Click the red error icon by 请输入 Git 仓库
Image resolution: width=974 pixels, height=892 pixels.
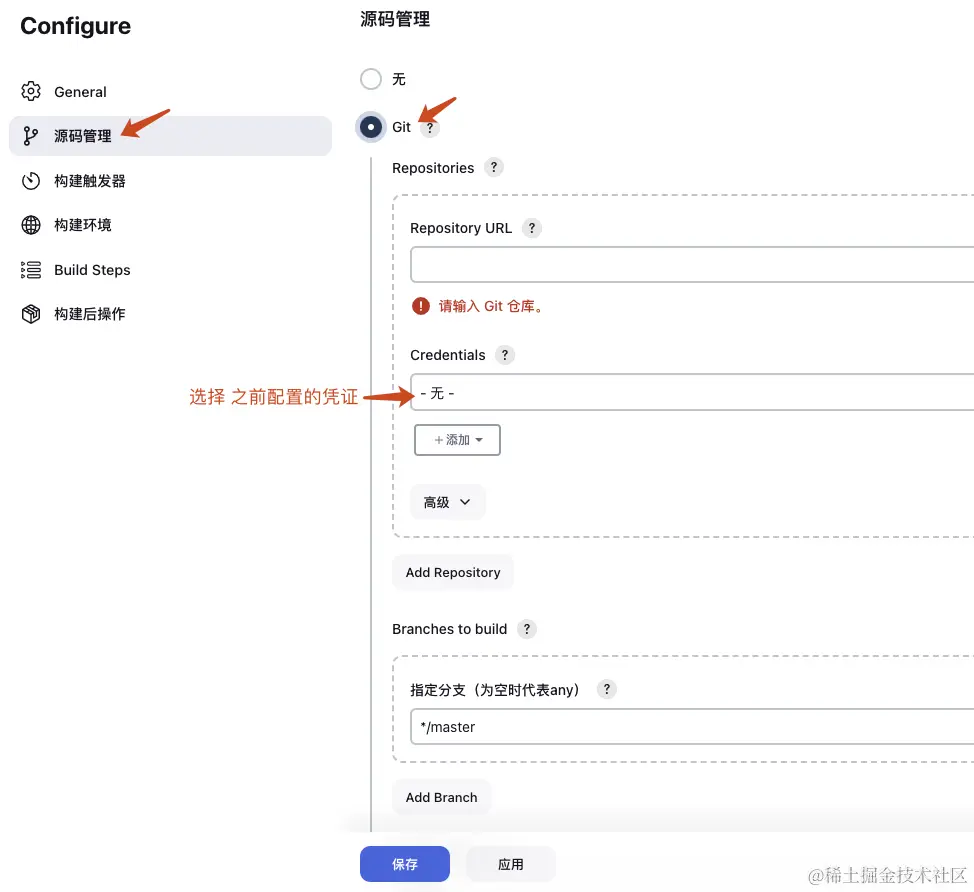click(421, 306)
